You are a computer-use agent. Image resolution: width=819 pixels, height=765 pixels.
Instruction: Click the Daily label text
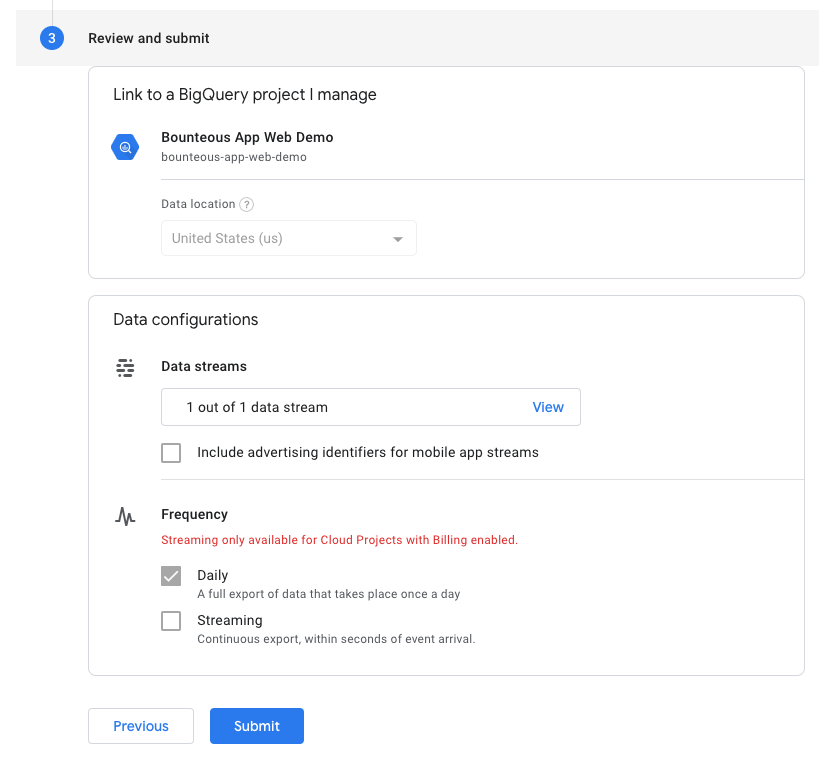click(x=213, y=575)
